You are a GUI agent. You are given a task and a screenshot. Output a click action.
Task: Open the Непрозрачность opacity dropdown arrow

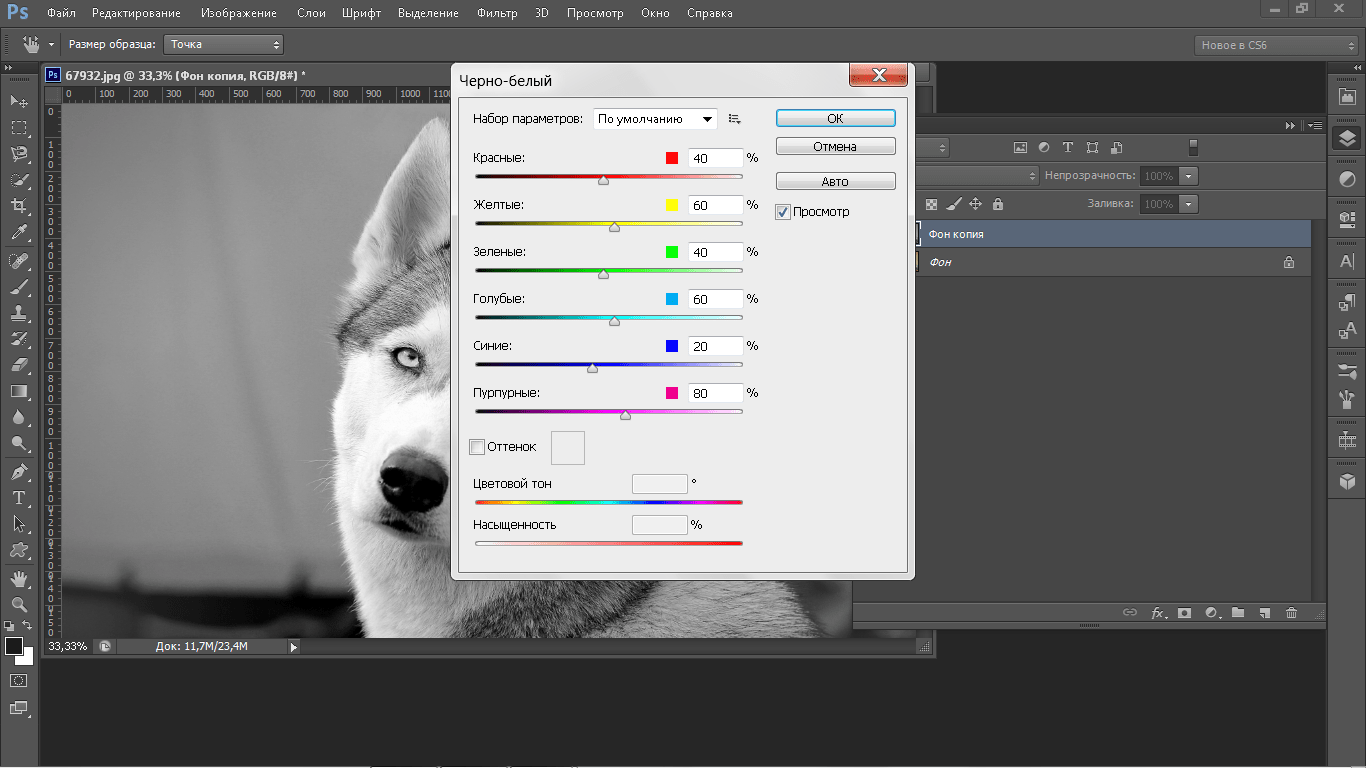click(x=1188, y=176)
